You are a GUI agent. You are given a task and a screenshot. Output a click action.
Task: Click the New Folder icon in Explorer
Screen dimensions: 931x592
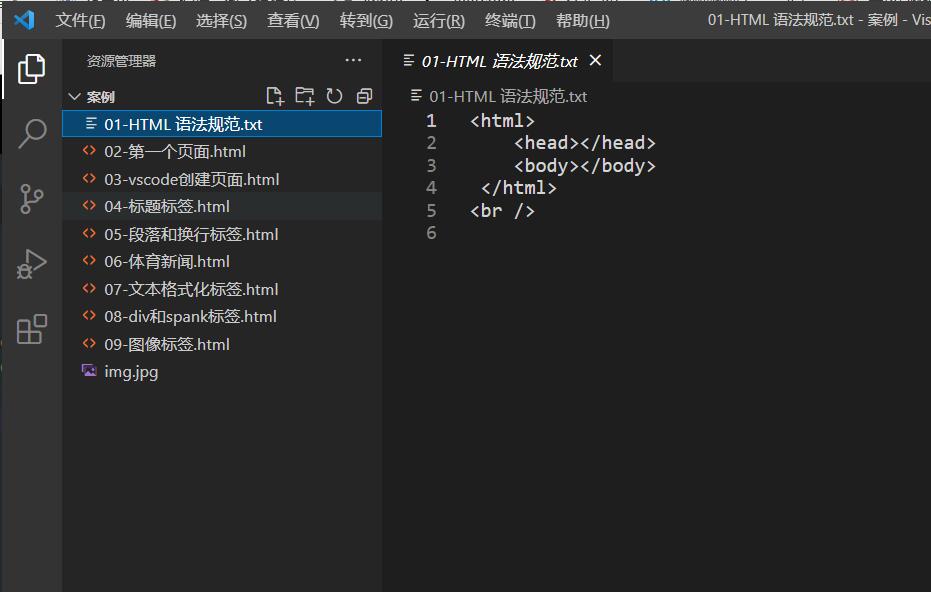click(305, 96)
